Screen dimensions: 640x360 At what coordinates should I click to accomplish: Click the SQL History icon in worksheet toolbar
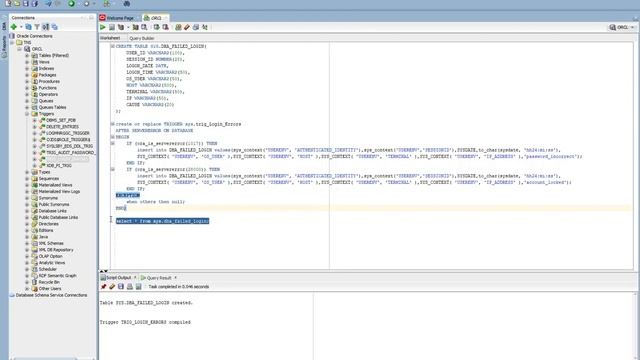196,27
